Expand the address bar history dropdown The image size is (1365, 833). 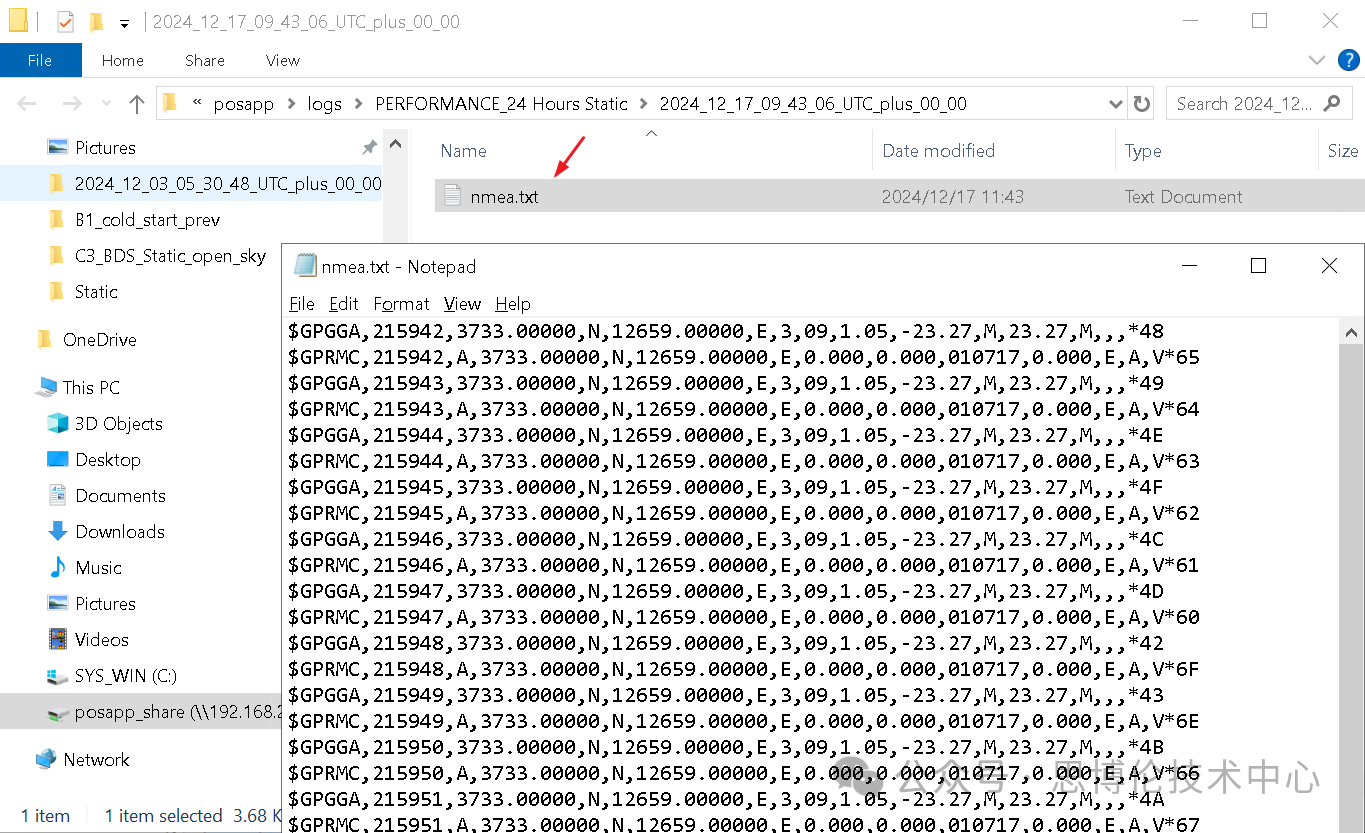pyautogui.click(x=1116, y=104)
